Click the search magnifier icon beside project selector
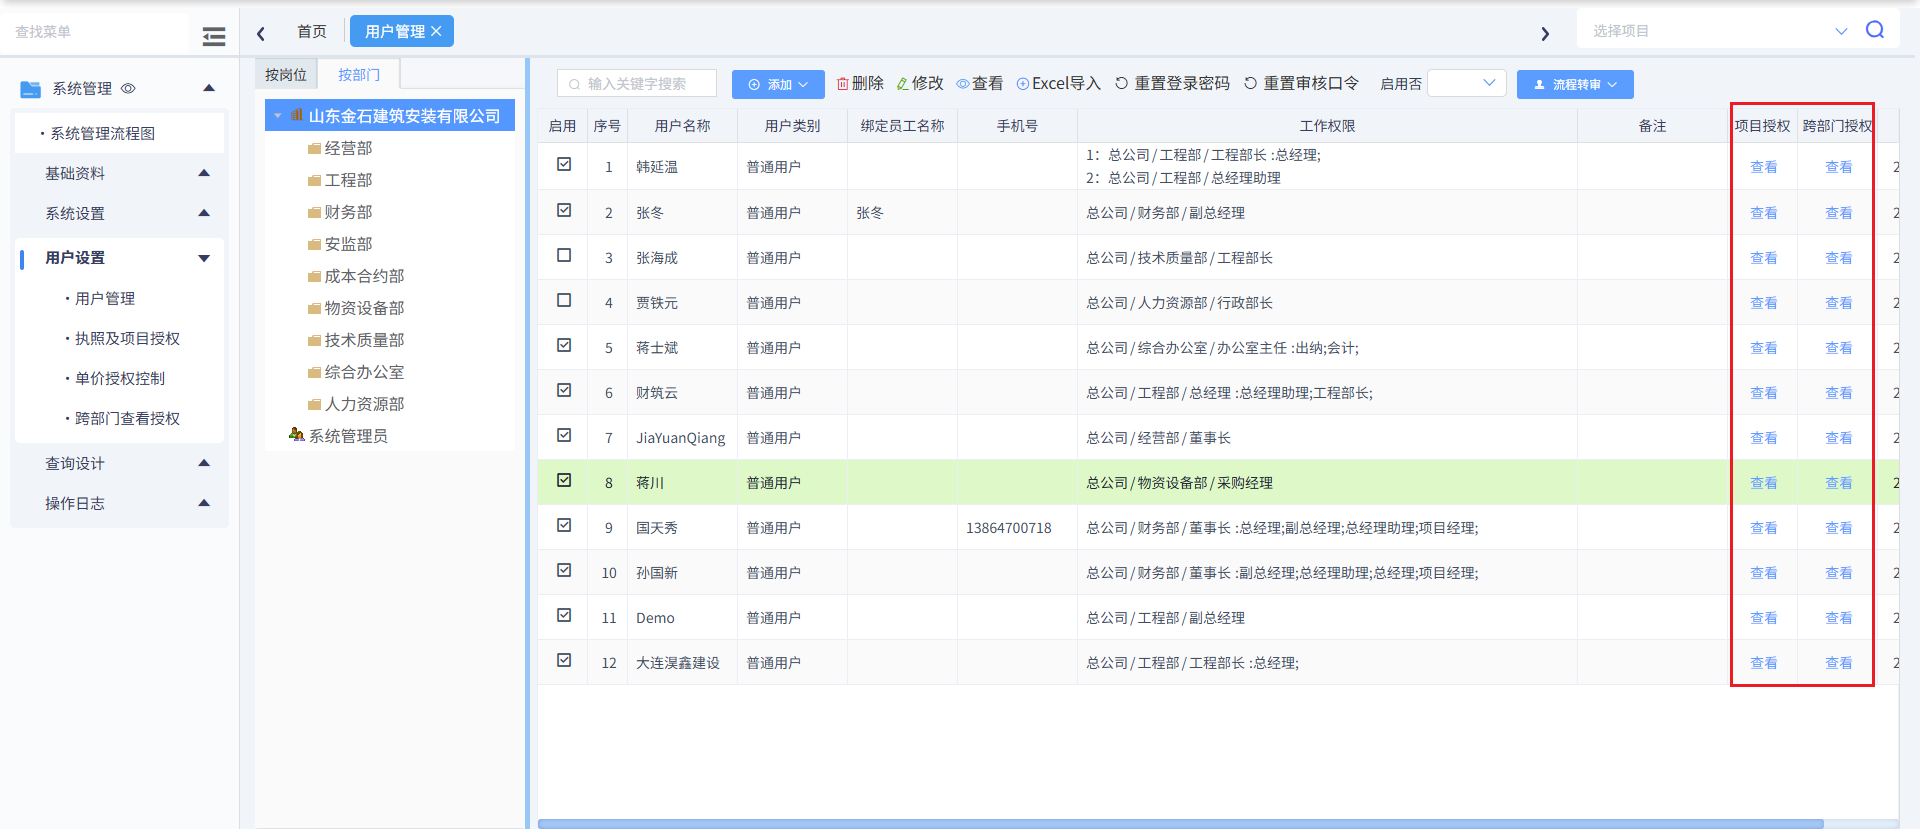 (x=1875, y=30)
